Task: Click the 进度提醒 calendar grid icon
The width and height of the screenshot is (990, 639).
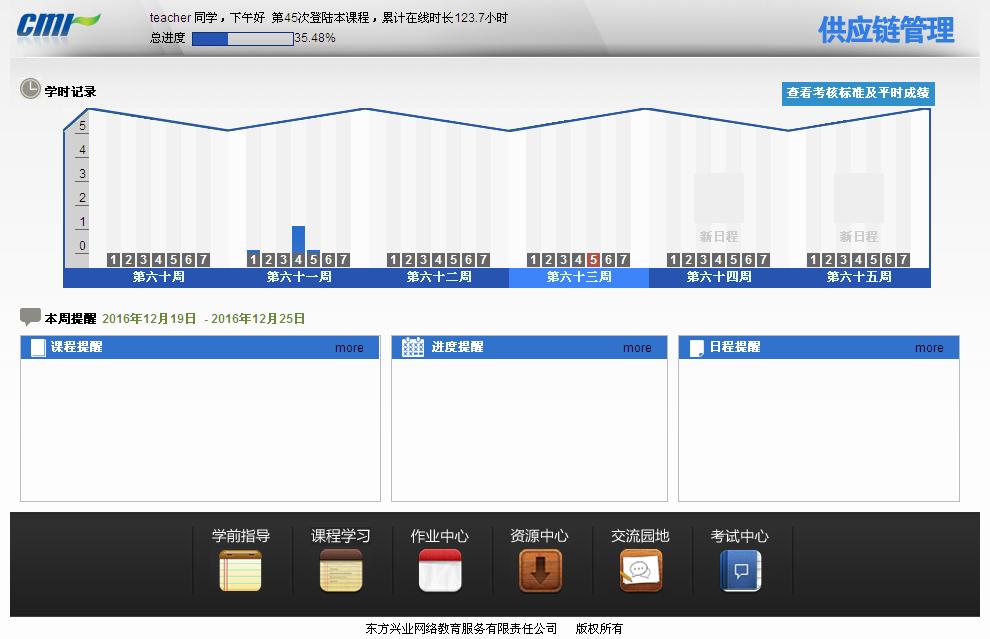Action: (x=413, y=347)
